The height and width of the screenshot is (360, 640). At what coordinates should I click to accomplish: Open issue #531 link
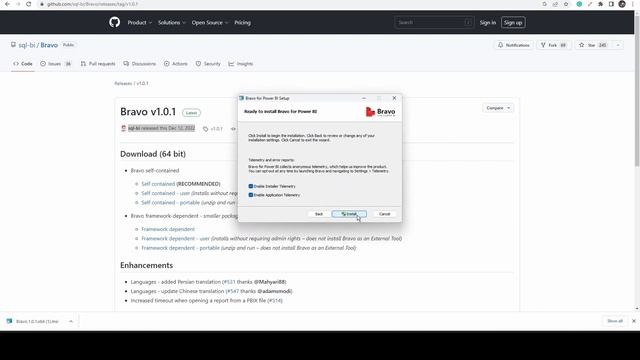click(x=229, y=282)
